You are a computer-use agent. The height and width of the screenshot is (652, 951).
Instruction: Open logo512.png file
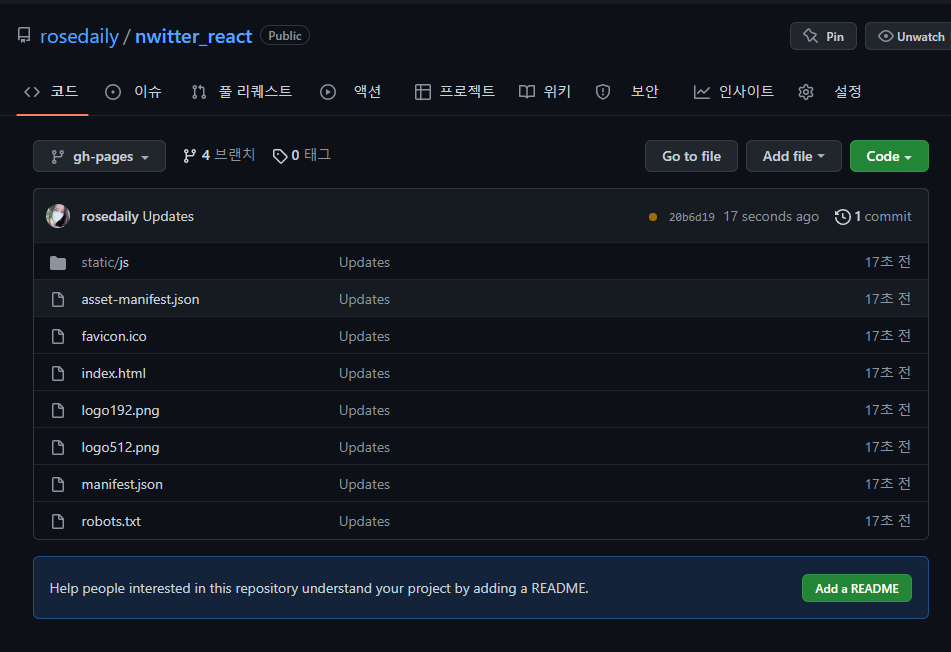[120, 448]
